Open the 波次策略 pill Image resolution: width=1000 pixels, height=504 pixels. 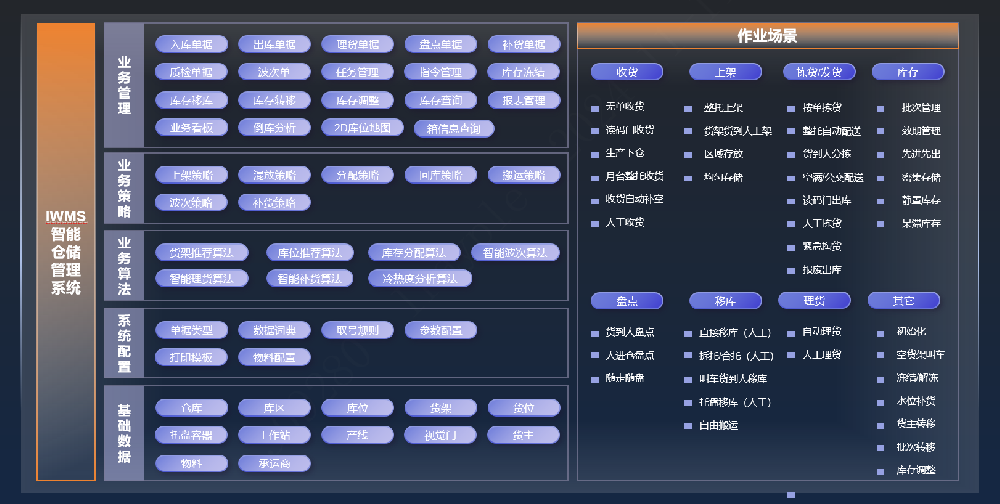click(191, 202)
